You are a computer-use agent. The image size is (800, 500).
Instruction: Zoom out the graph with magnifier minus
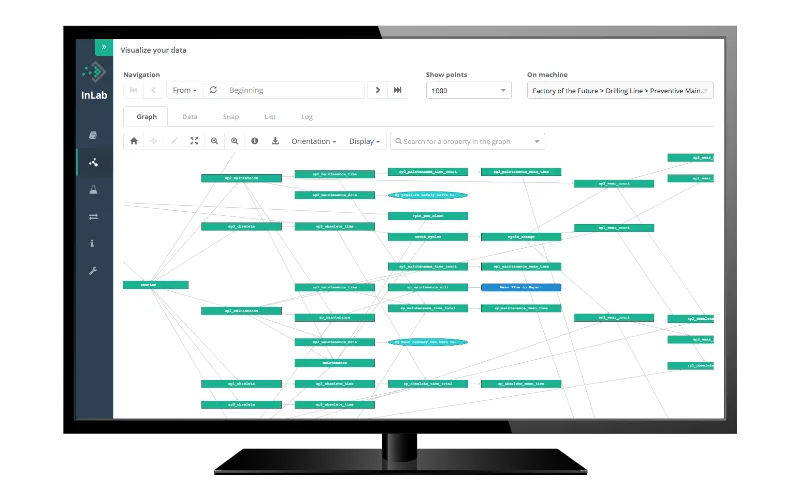(214, 141)
